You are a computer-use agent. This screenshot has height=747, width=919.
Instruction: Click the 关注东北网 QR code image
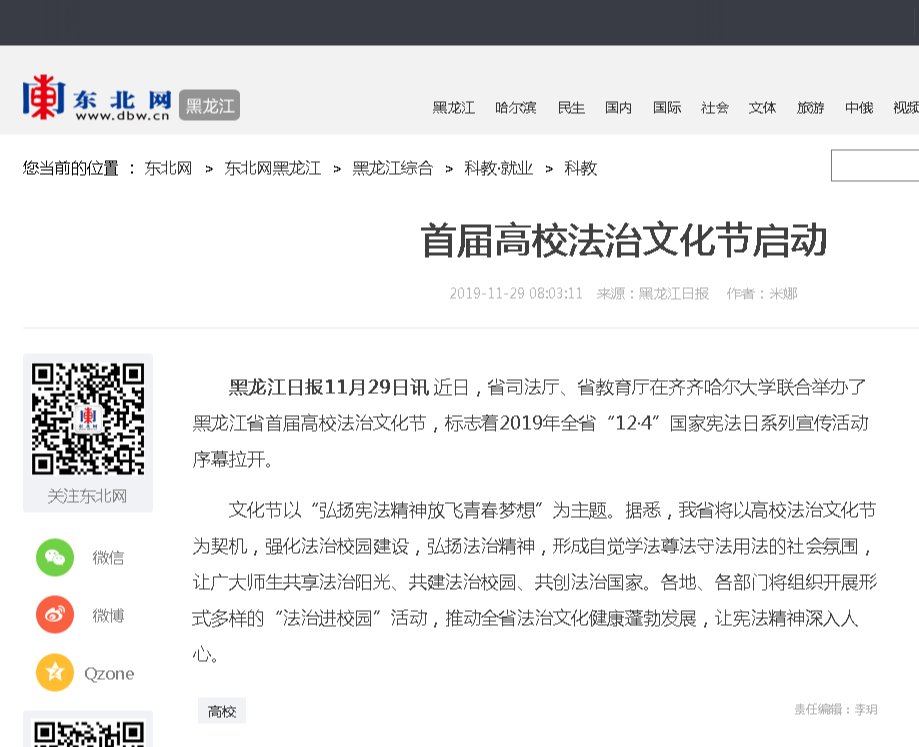click(88, 418)
